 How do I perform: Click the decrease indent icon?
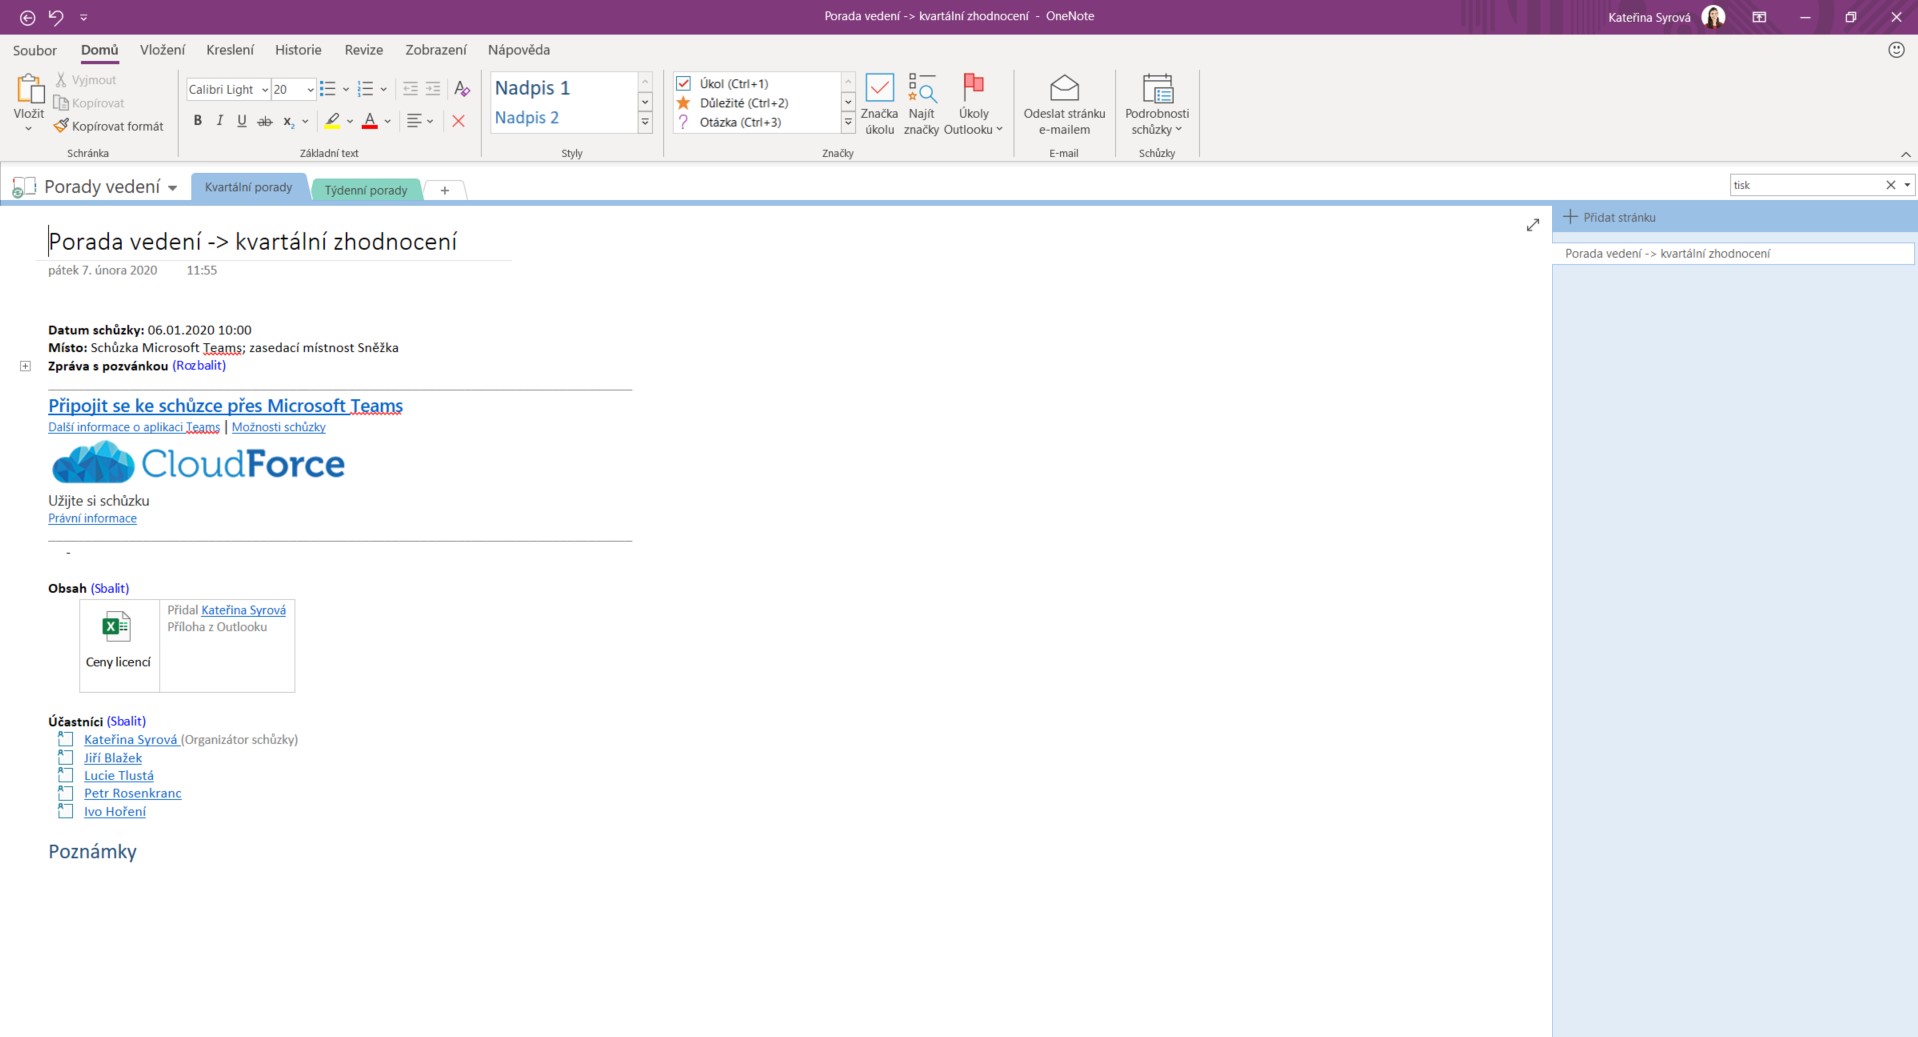tap(410, 90)
